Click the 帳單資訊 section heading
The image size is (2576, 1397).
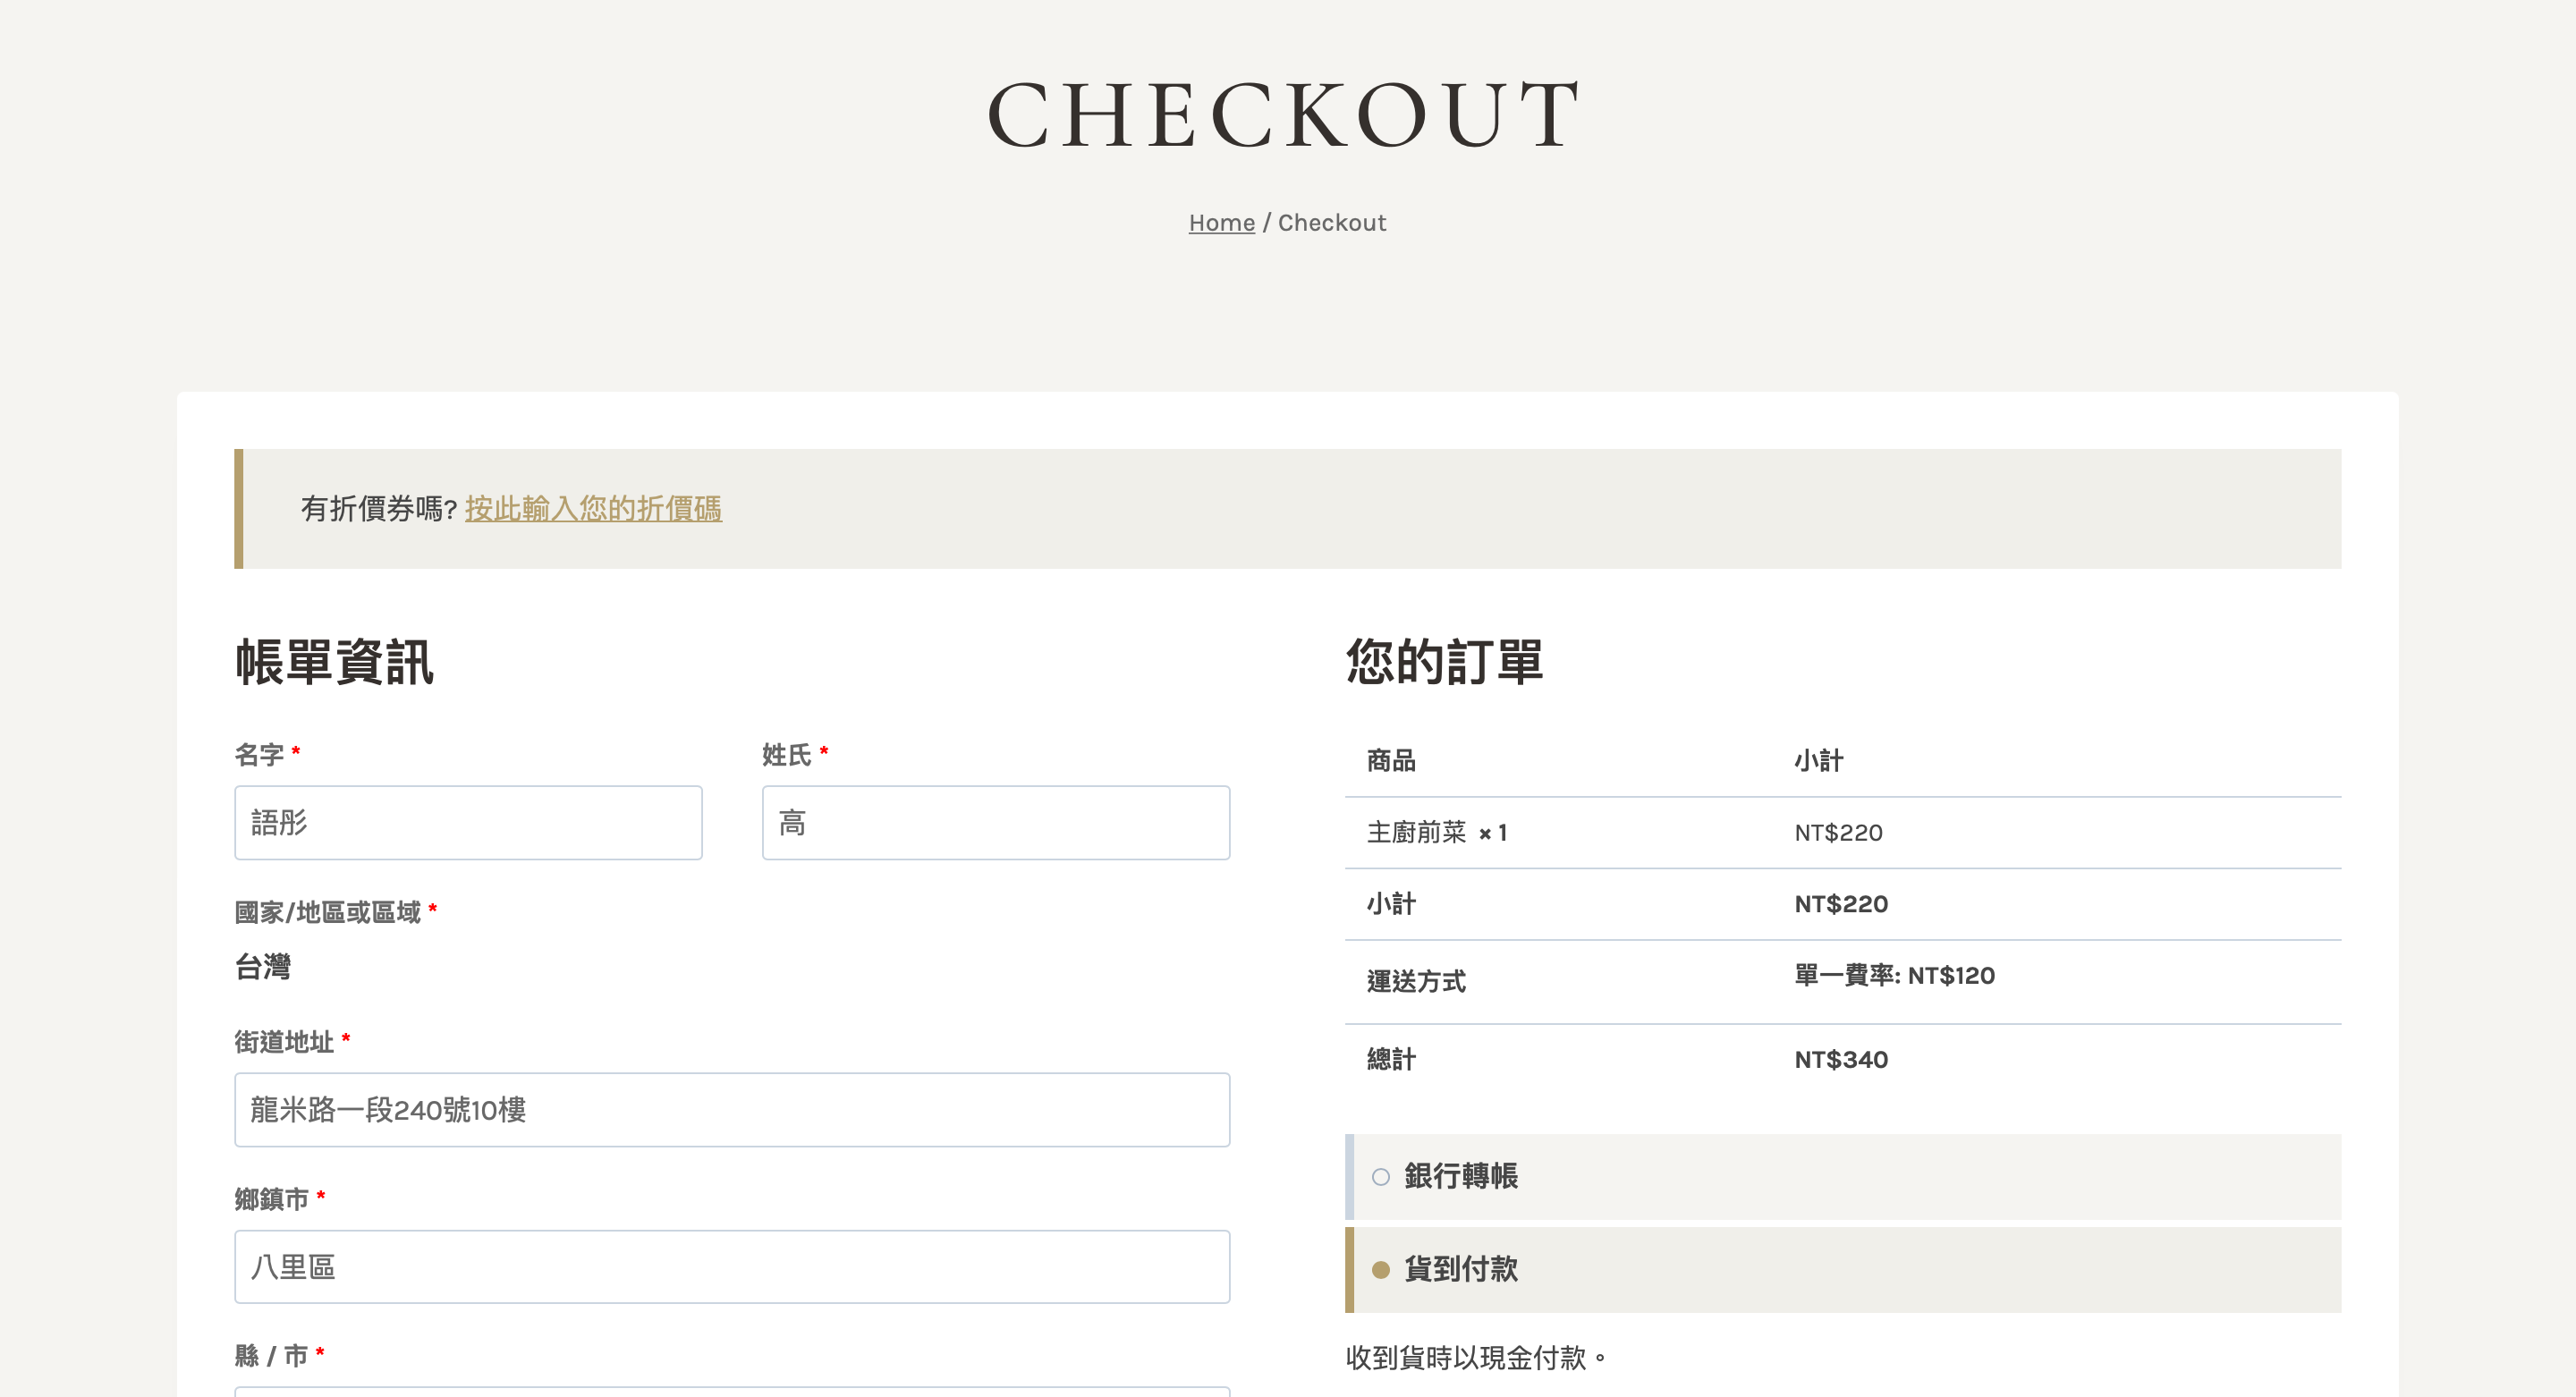pyautogui.click(x=334, y=662)
